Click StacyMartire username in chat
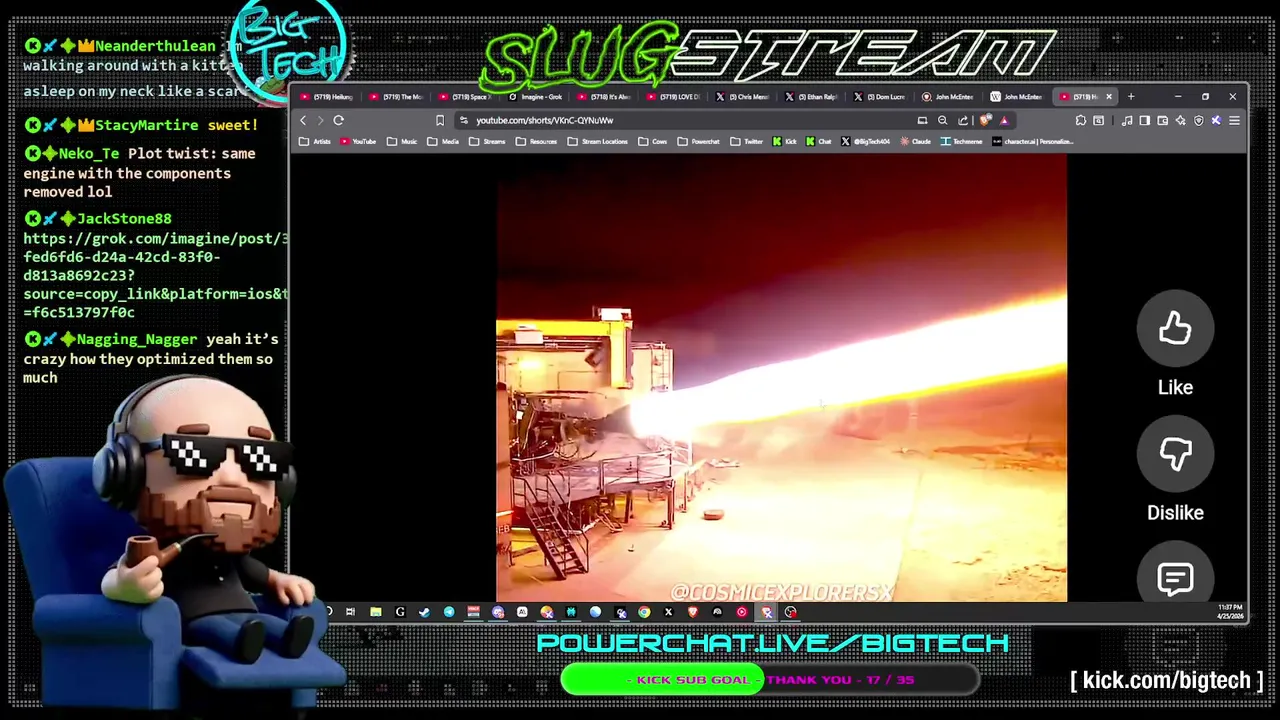This screenshot has width=1280, height=720. 148,125
